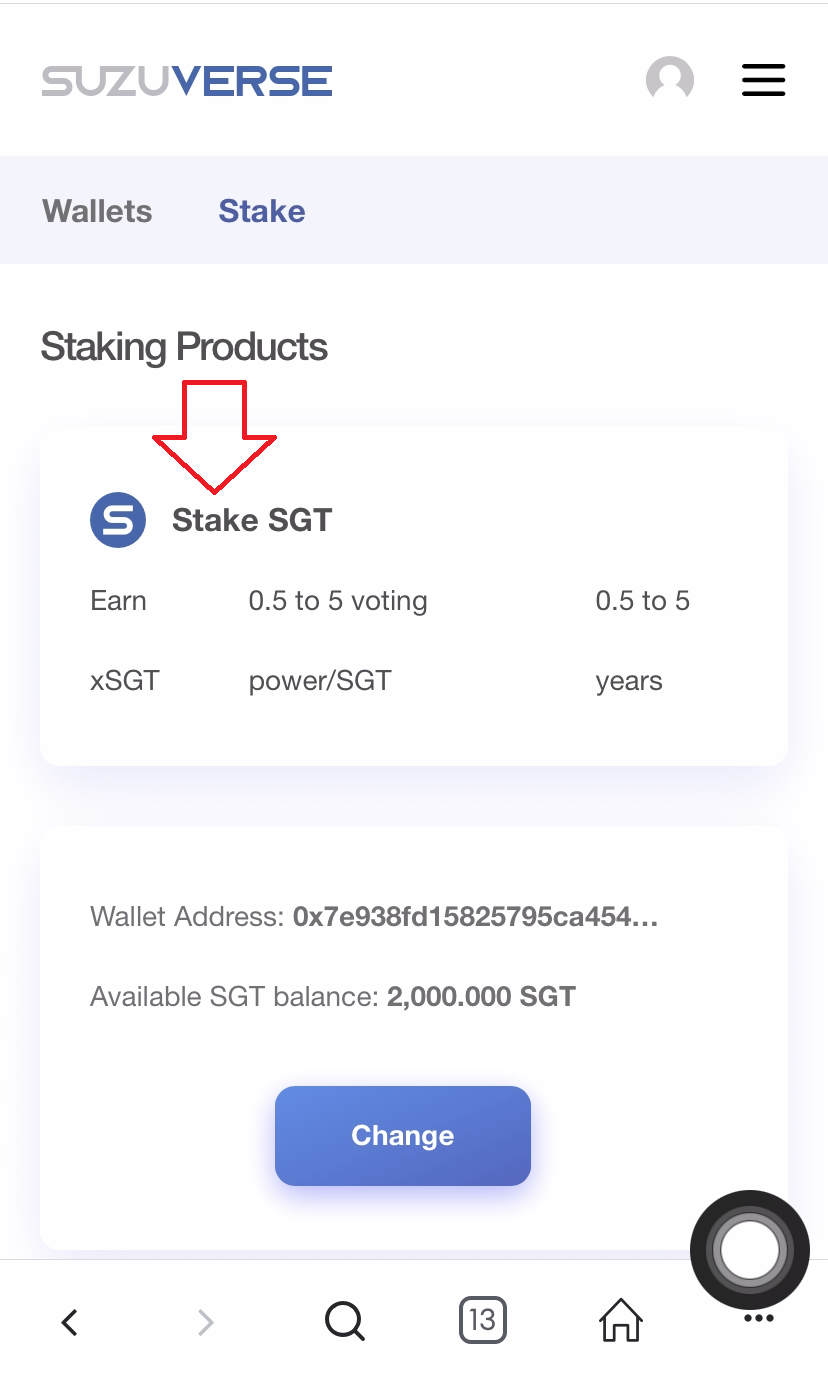
Task: Open the Stake SGT product title
Action: (x=252, y=520)
